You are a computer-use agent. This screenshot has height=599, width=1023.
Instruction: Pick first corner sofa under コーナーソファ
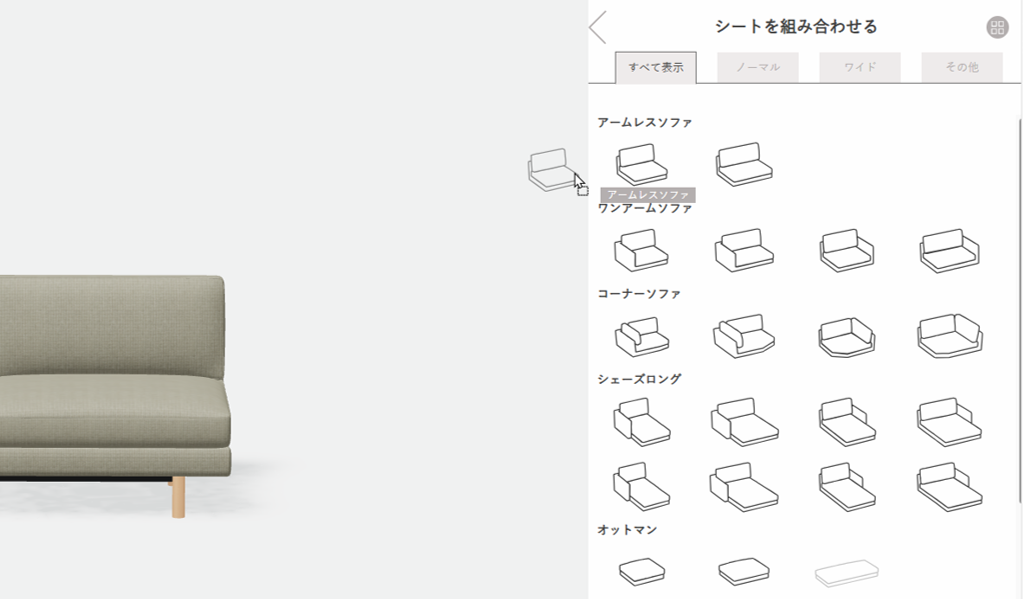642,337
